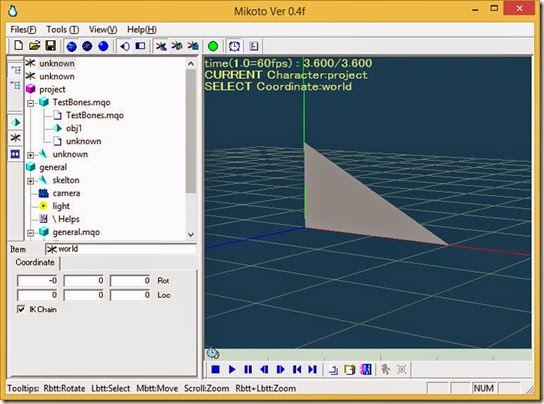The height and width of the screenshot is (404, 544).
Task: Click the blue rectangle panel toolbar icon
Action: (x=141, y=46)
